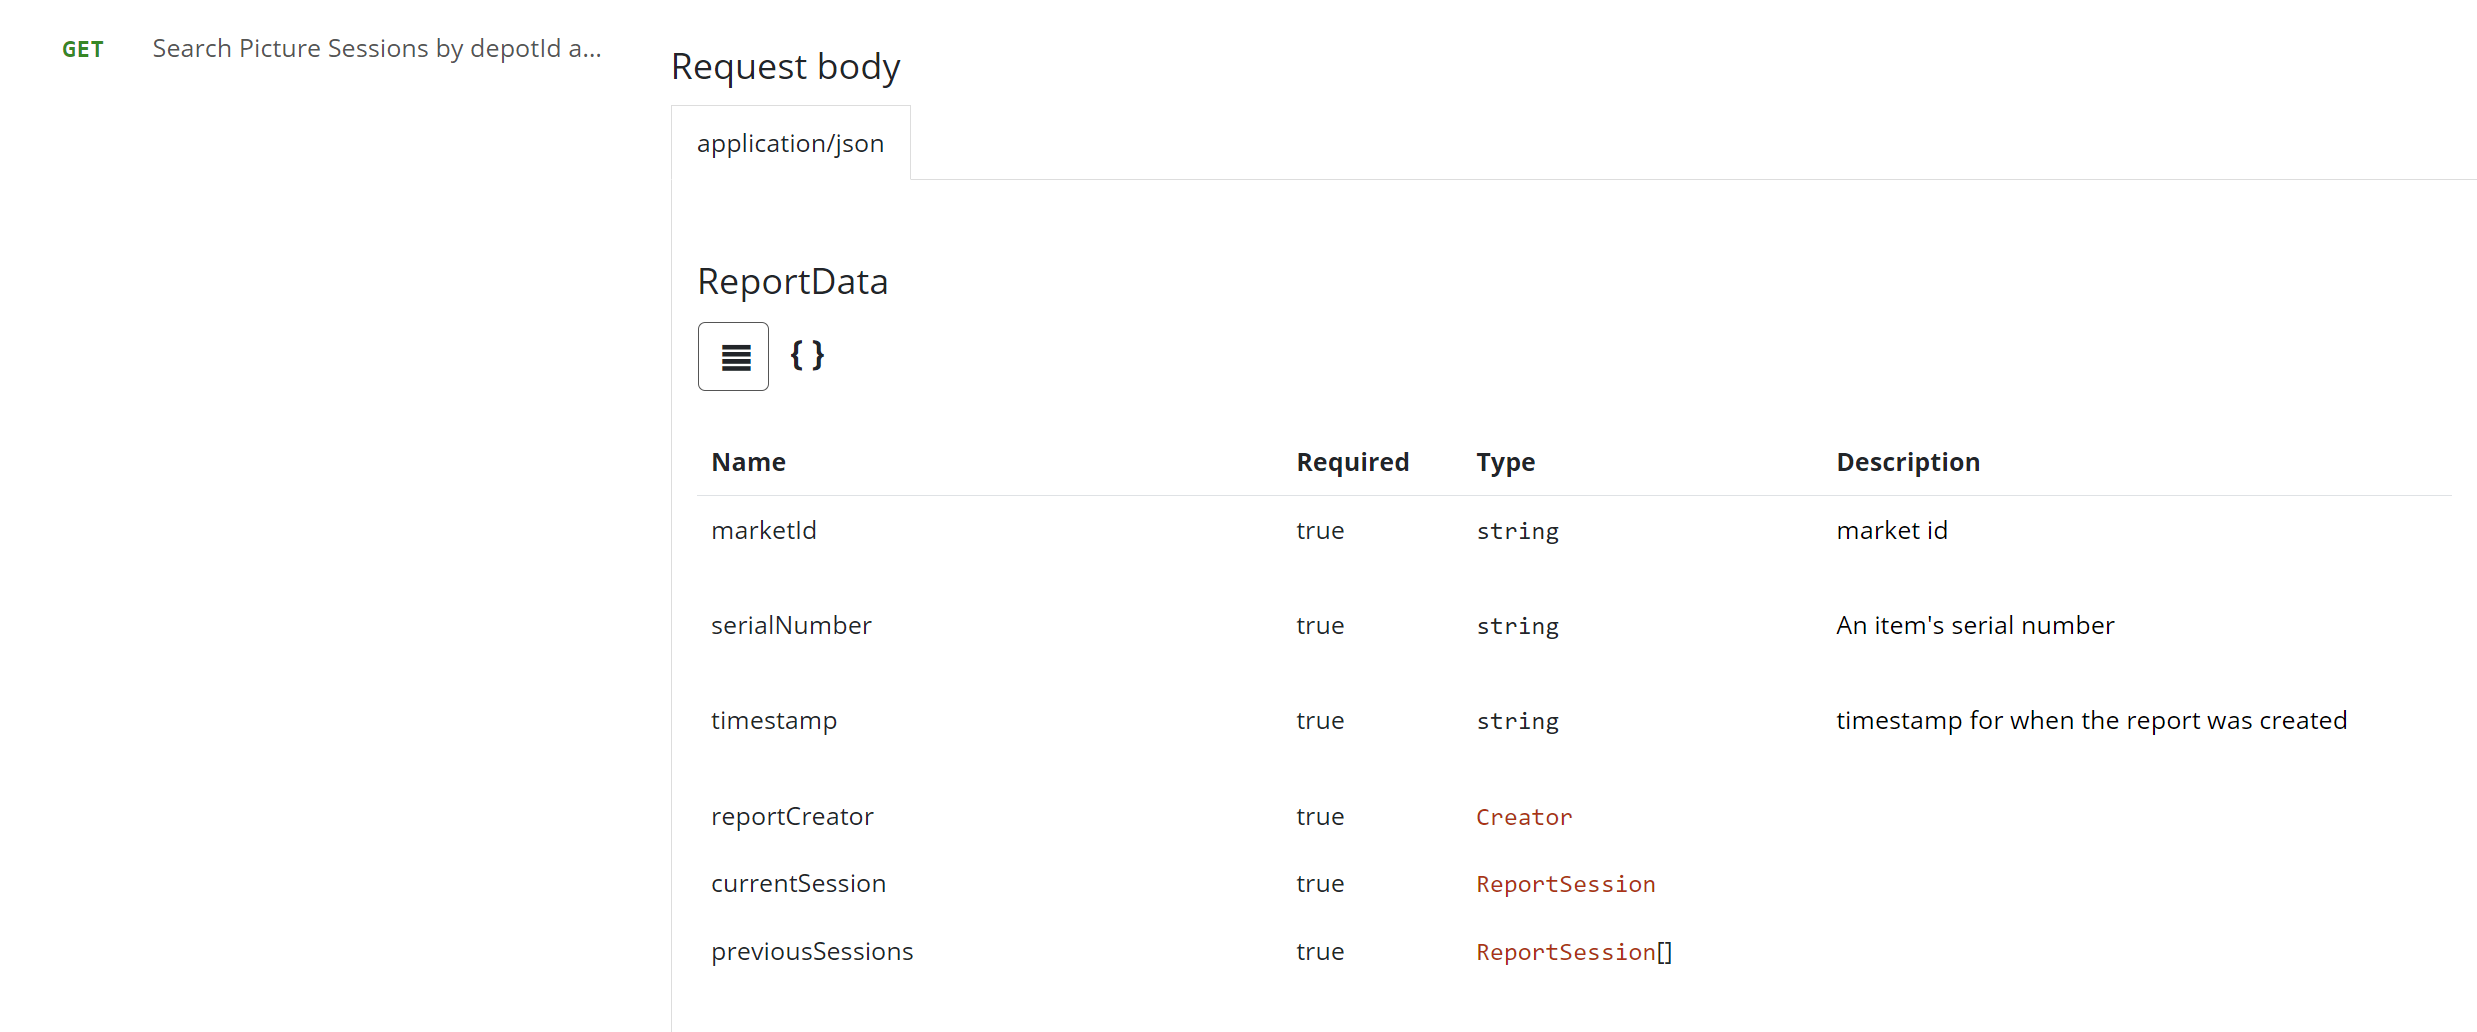This screenshot has height=1032, width=2477.
Task: Select the marketId field name
Action: point(763,530)
